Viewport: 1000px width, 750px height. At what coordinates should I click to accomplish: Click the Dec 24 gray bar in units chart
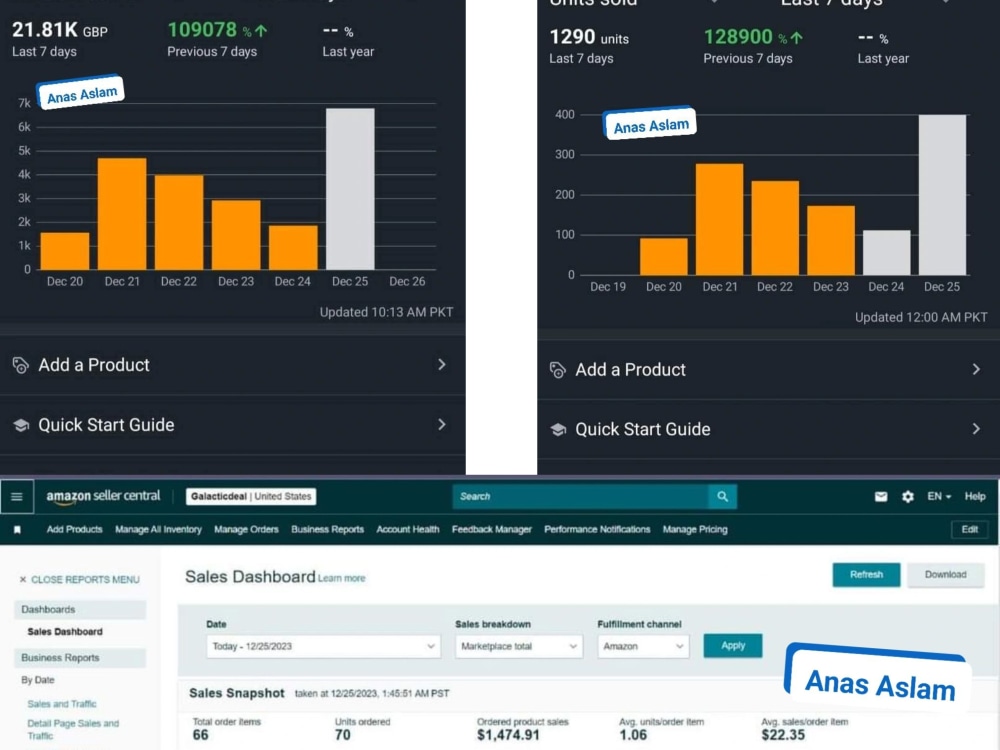(886, 253)
